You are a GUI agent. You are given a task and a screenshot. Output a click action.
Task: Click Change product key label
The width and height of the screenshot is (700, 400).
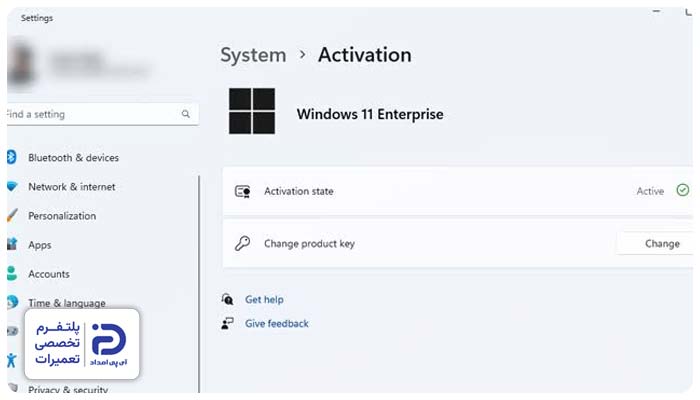click(x=309, y=244)
